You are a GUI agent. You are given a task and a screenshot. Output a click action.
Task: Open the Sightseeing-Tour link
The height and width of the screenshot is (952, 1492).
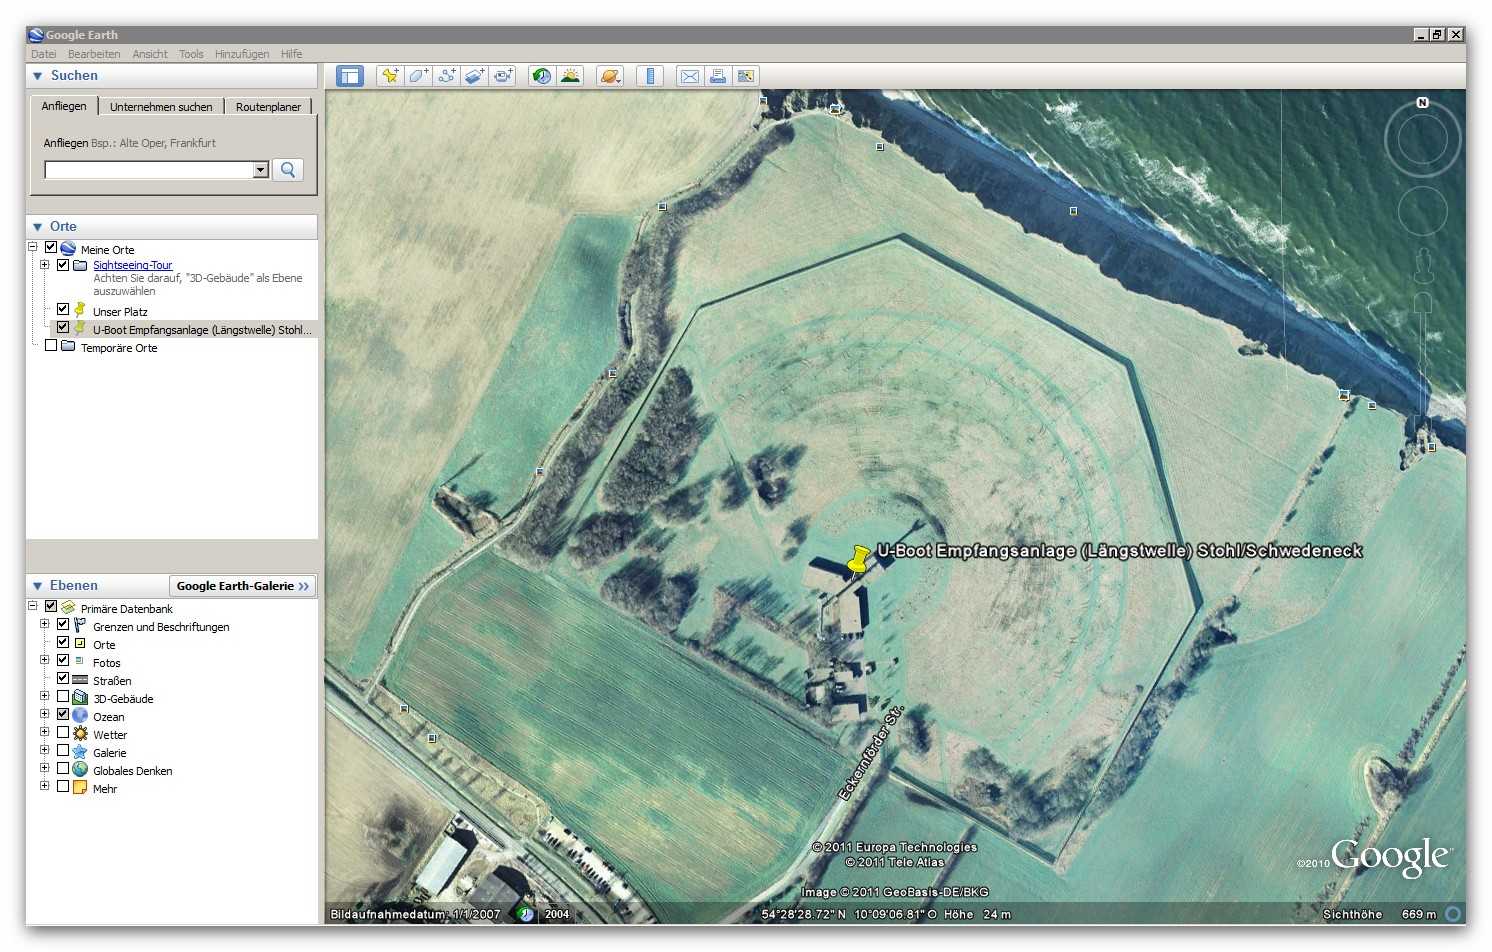tap(132, 265)
